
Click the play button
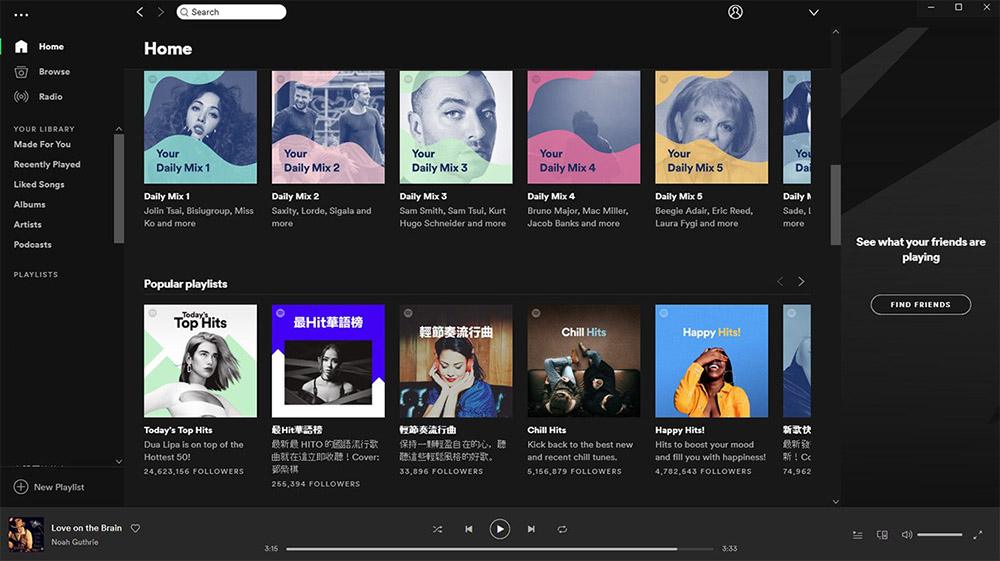(499, 529)
